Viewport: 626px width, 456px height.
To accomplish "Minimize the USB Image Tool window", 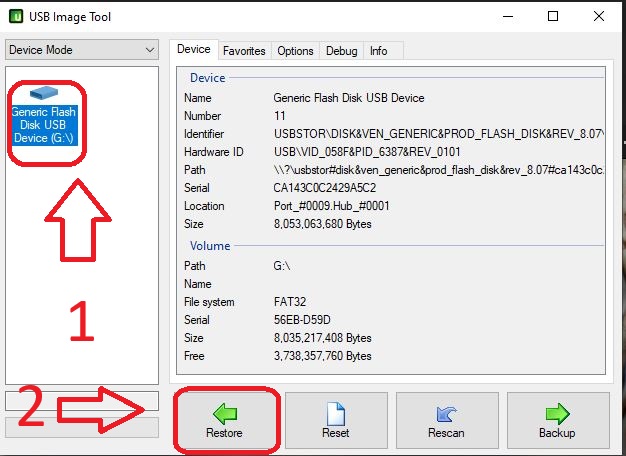I will click(508, 16).
